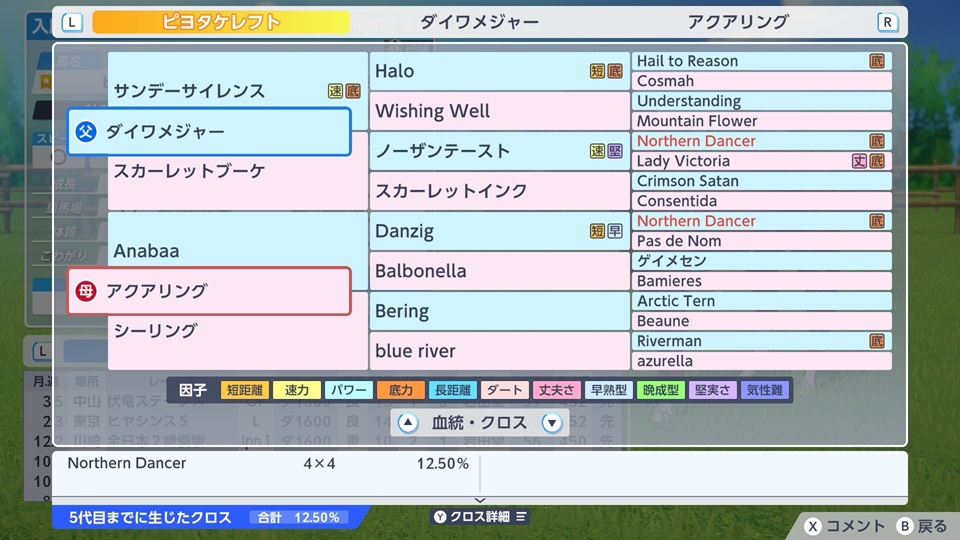Click the 底 factor icon on サンデーサイレンス
This screenshot has height=540, width=960.
click(x=353, y=91)
